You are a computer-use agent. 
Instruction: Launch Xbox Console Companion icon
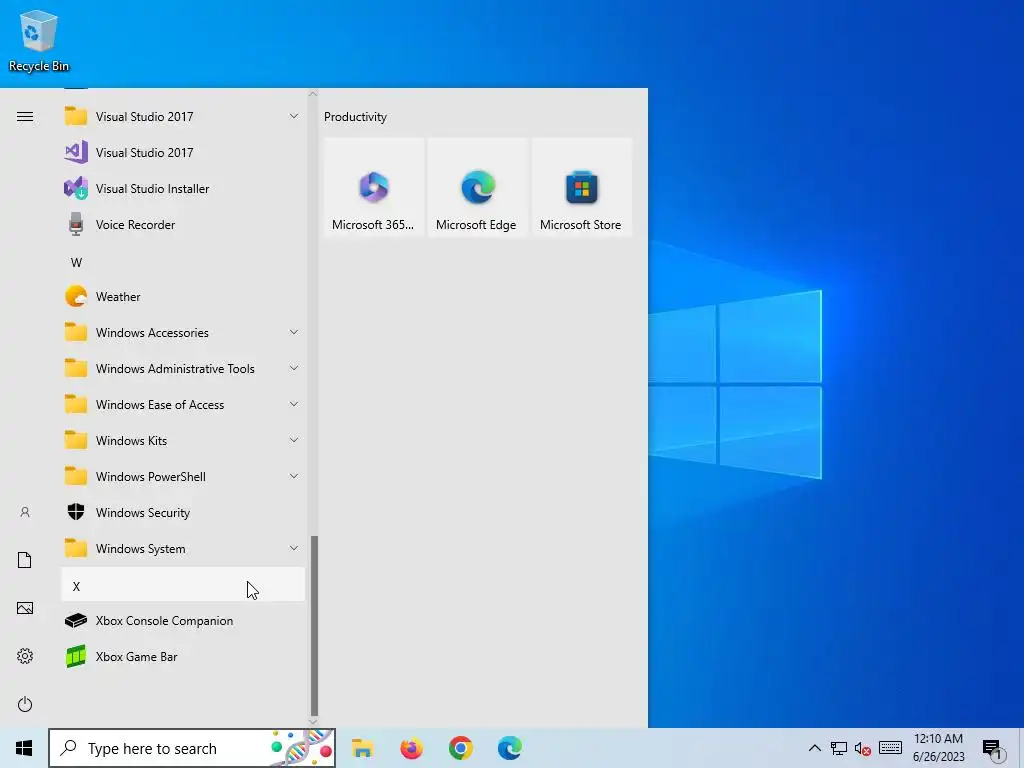click(x=76, y=620)
